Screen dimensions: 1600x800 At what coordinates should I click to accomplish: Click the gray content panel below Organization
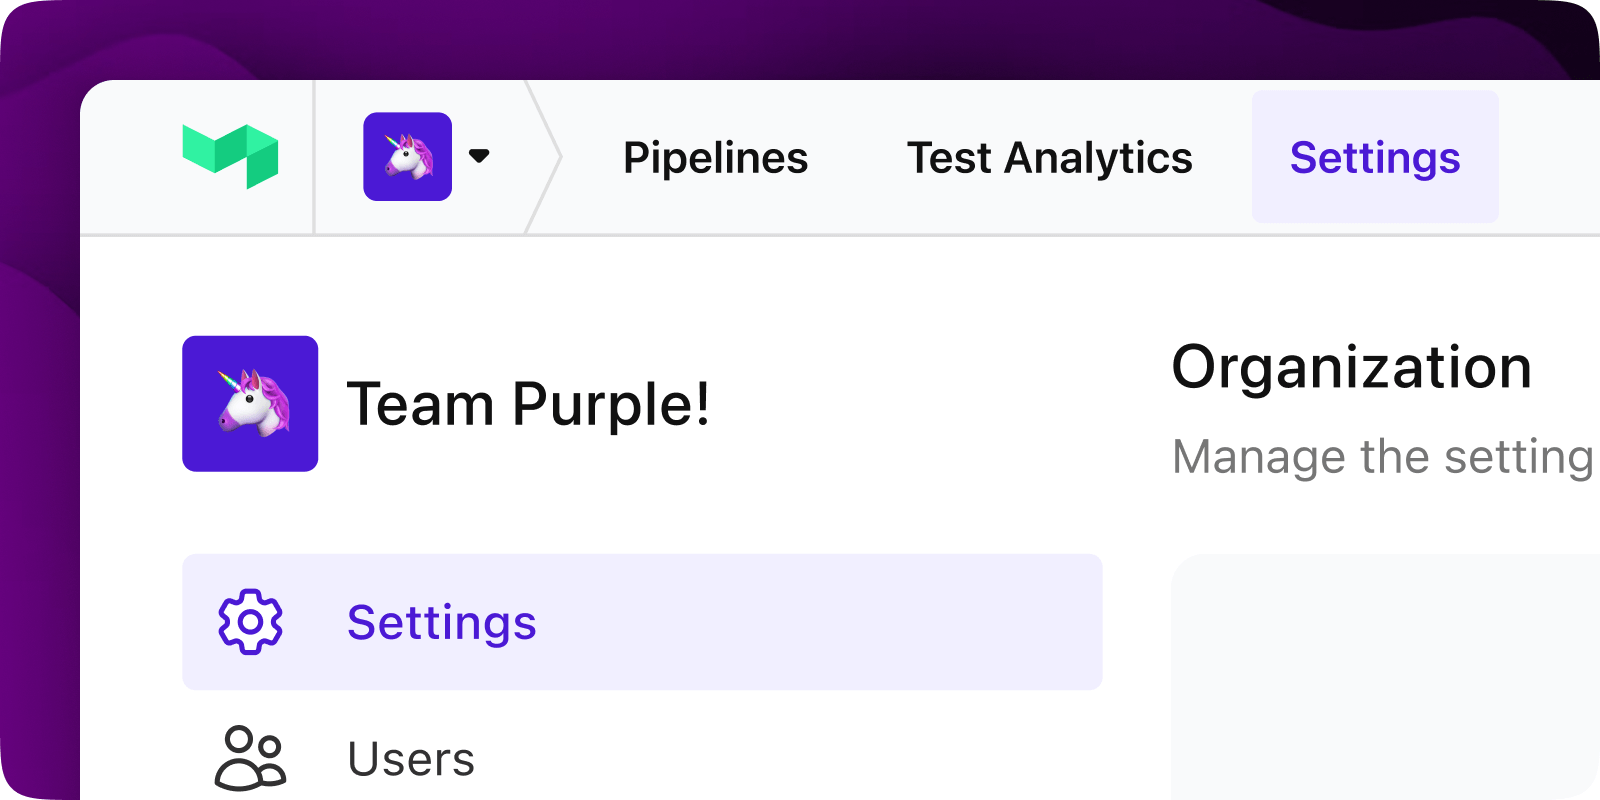click(1385, 680)
